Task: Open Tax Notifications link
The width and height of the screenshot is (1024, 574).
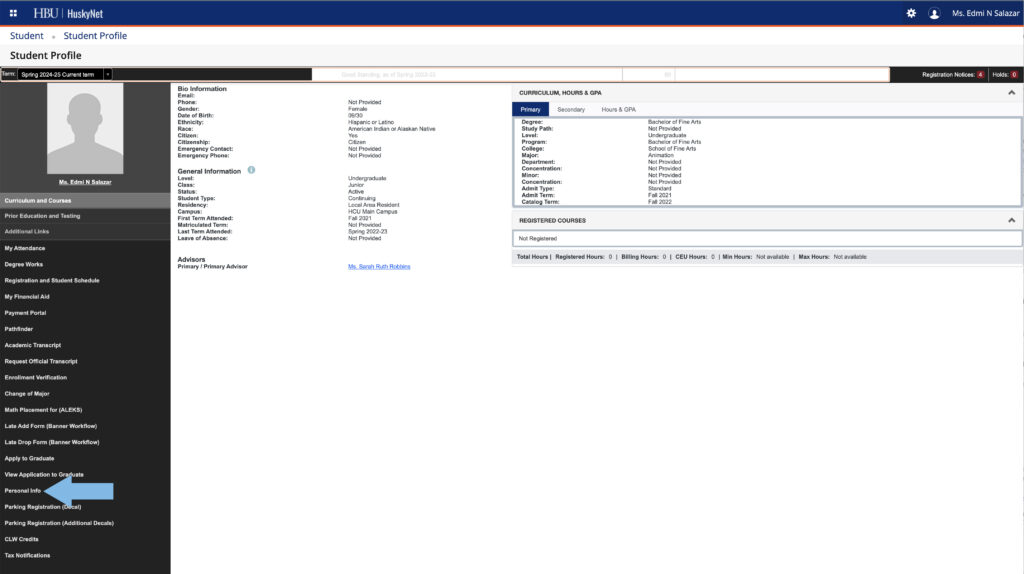Action: click(x=27, y=556)
